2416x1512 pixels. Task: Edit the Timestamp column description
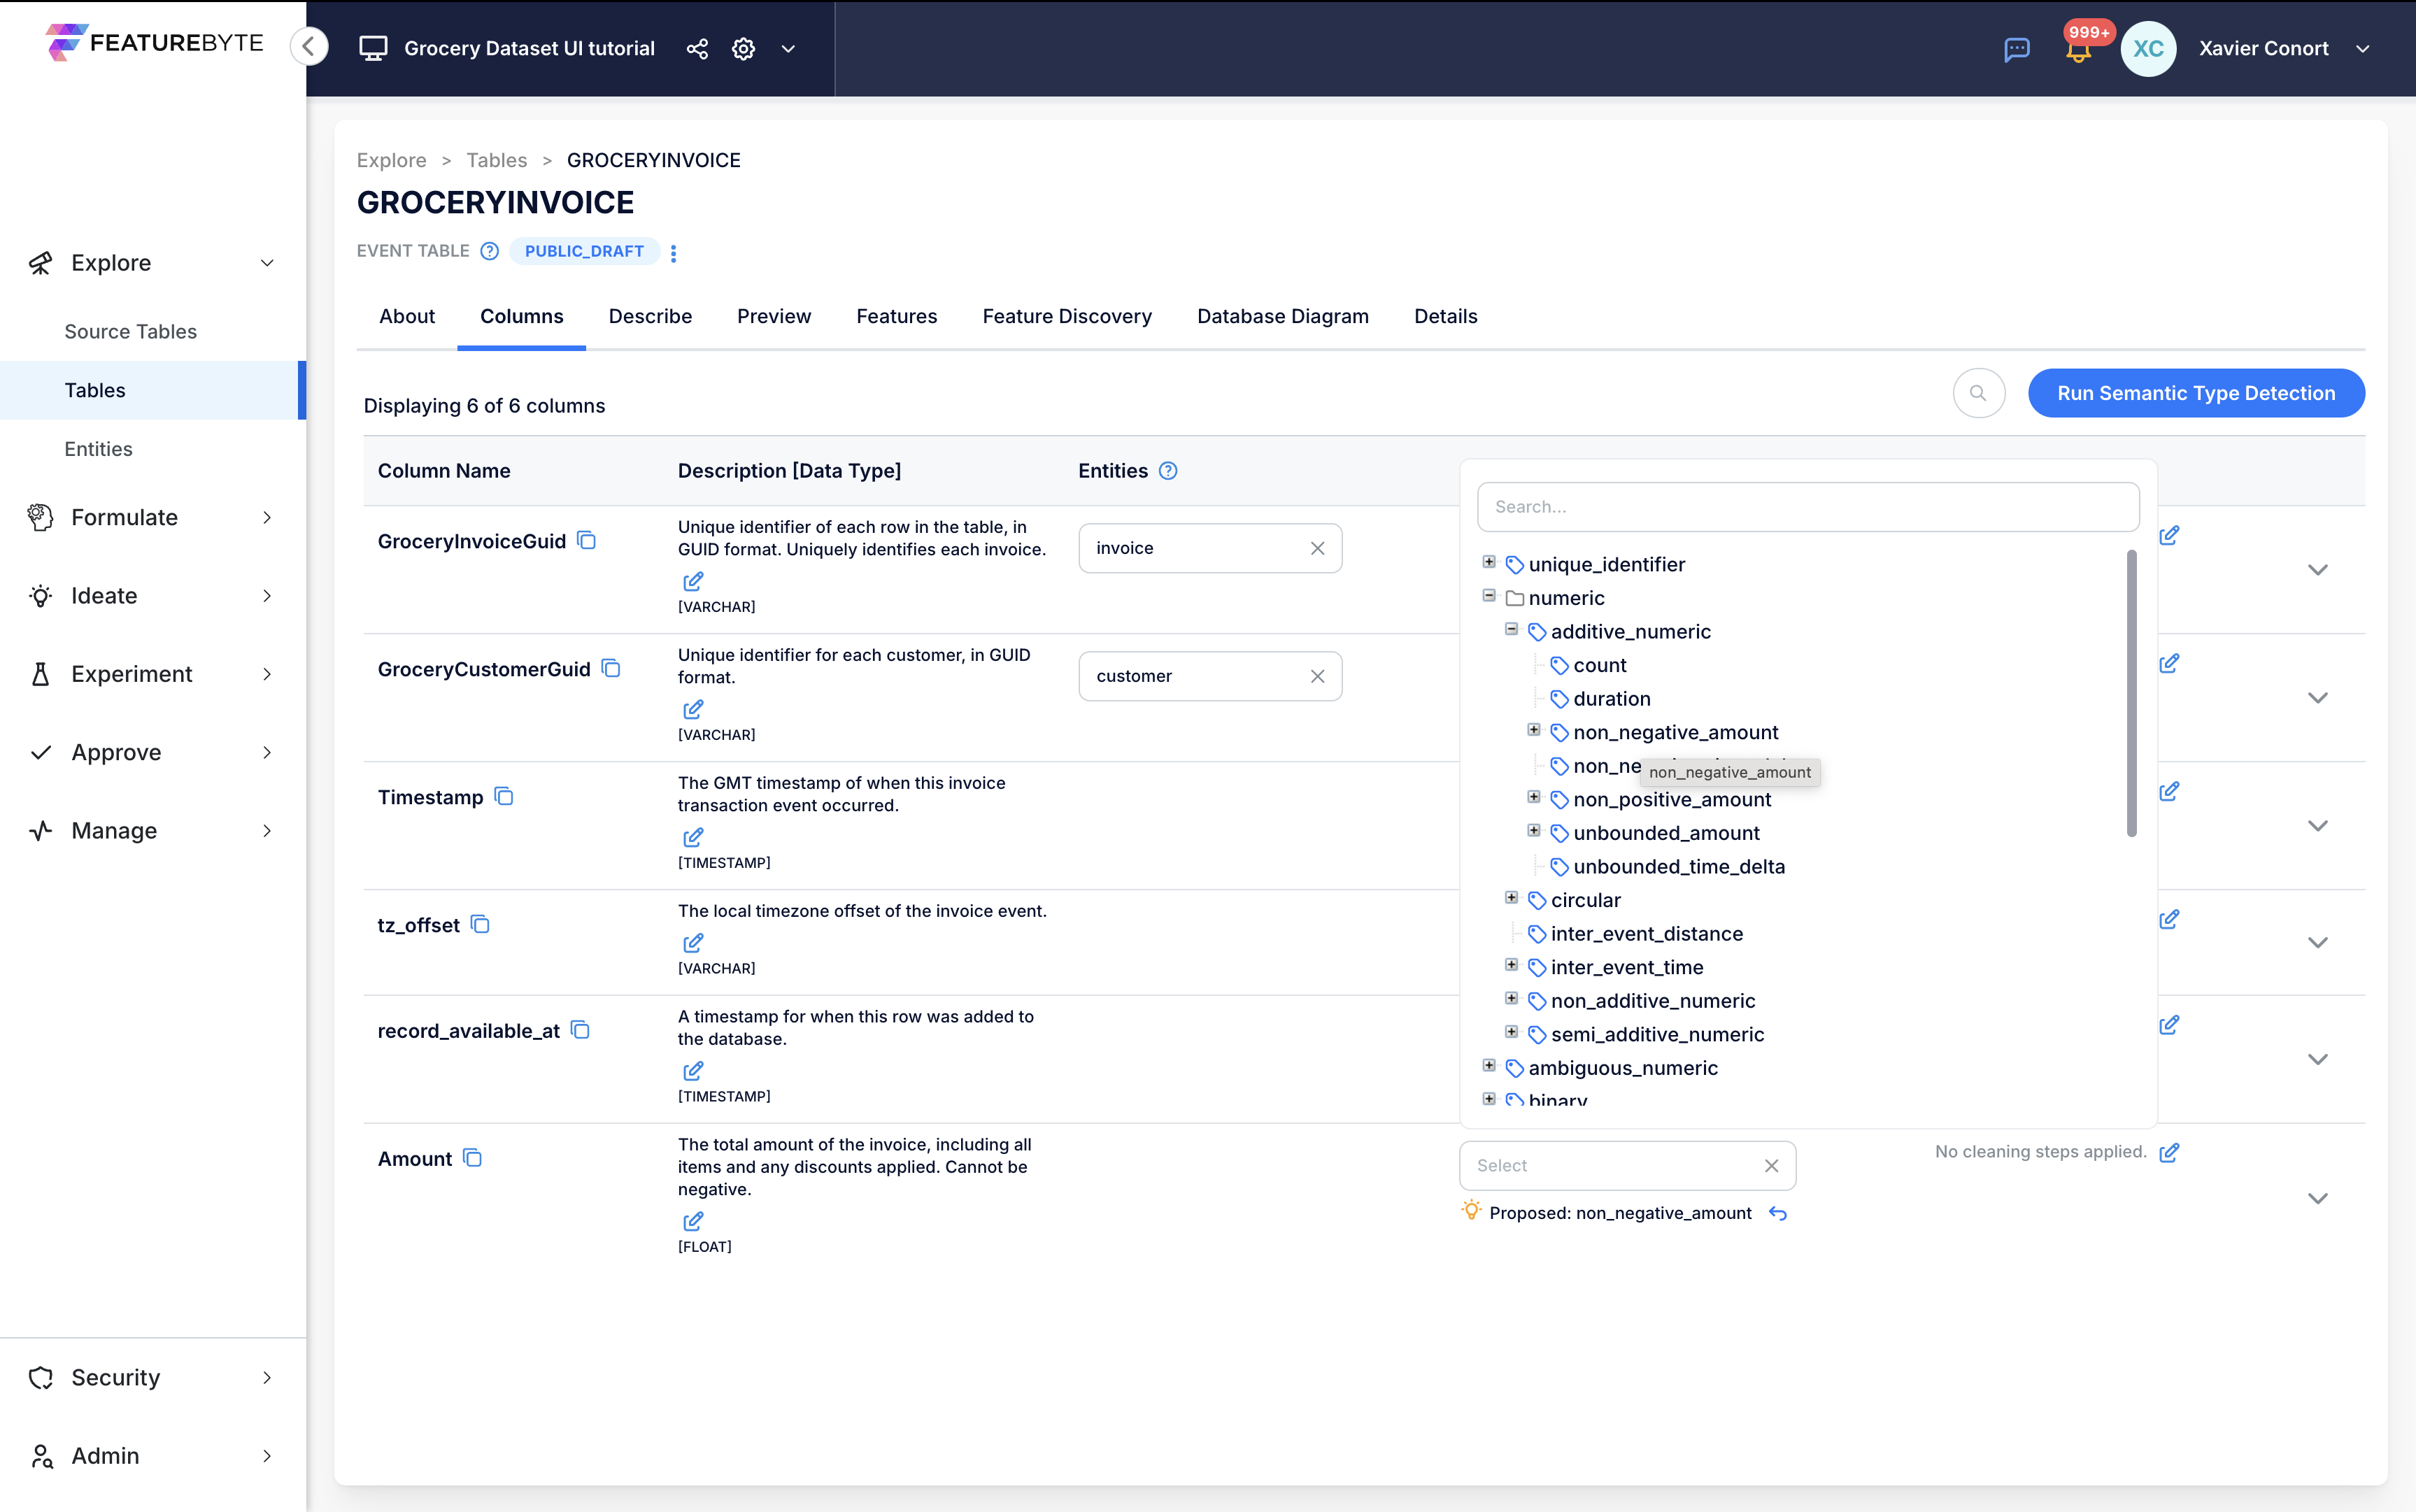[693, 837]
